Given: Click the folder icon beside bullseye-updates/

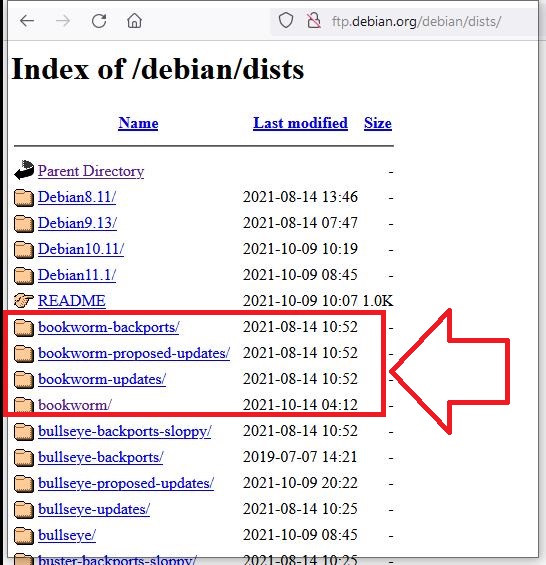Looking at the screenshot, I should 24,510.
